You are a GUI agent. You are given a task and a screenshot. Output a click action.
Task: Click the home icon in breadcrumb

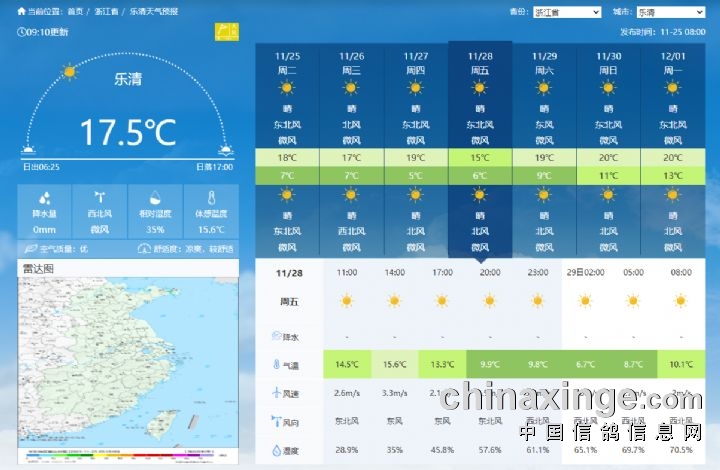pos(22,12)
